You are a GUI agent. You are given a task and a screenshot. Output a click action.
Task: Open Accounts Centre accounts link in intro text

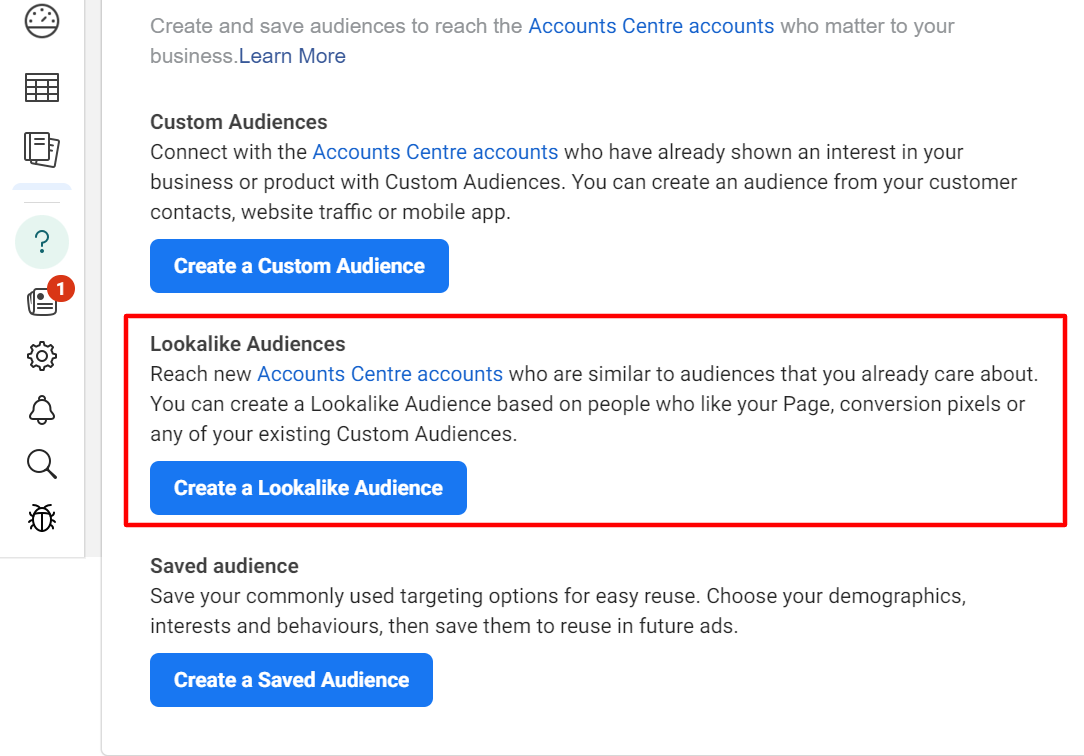point(651,26)
